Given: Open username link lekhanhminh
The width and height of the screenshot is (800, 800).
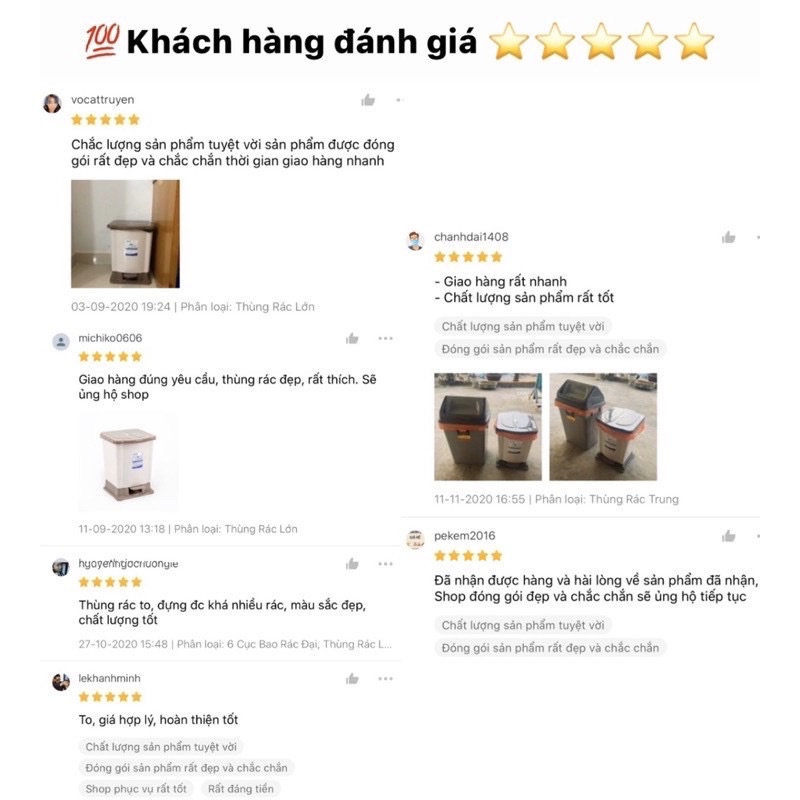Looking at the screenshot, I should 109,678.
